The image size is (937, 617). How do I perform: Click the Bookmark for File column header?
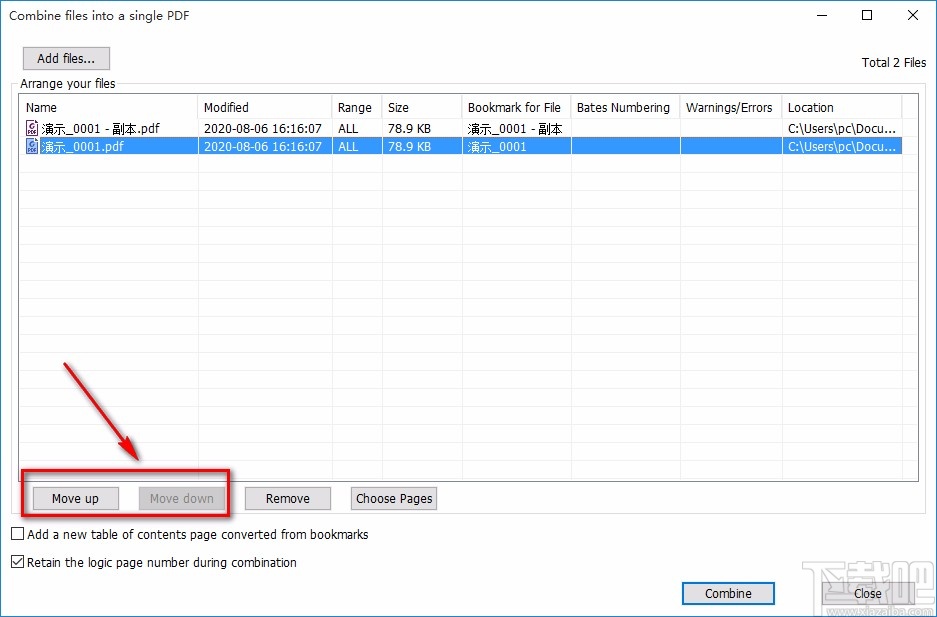tap(516, 108)
